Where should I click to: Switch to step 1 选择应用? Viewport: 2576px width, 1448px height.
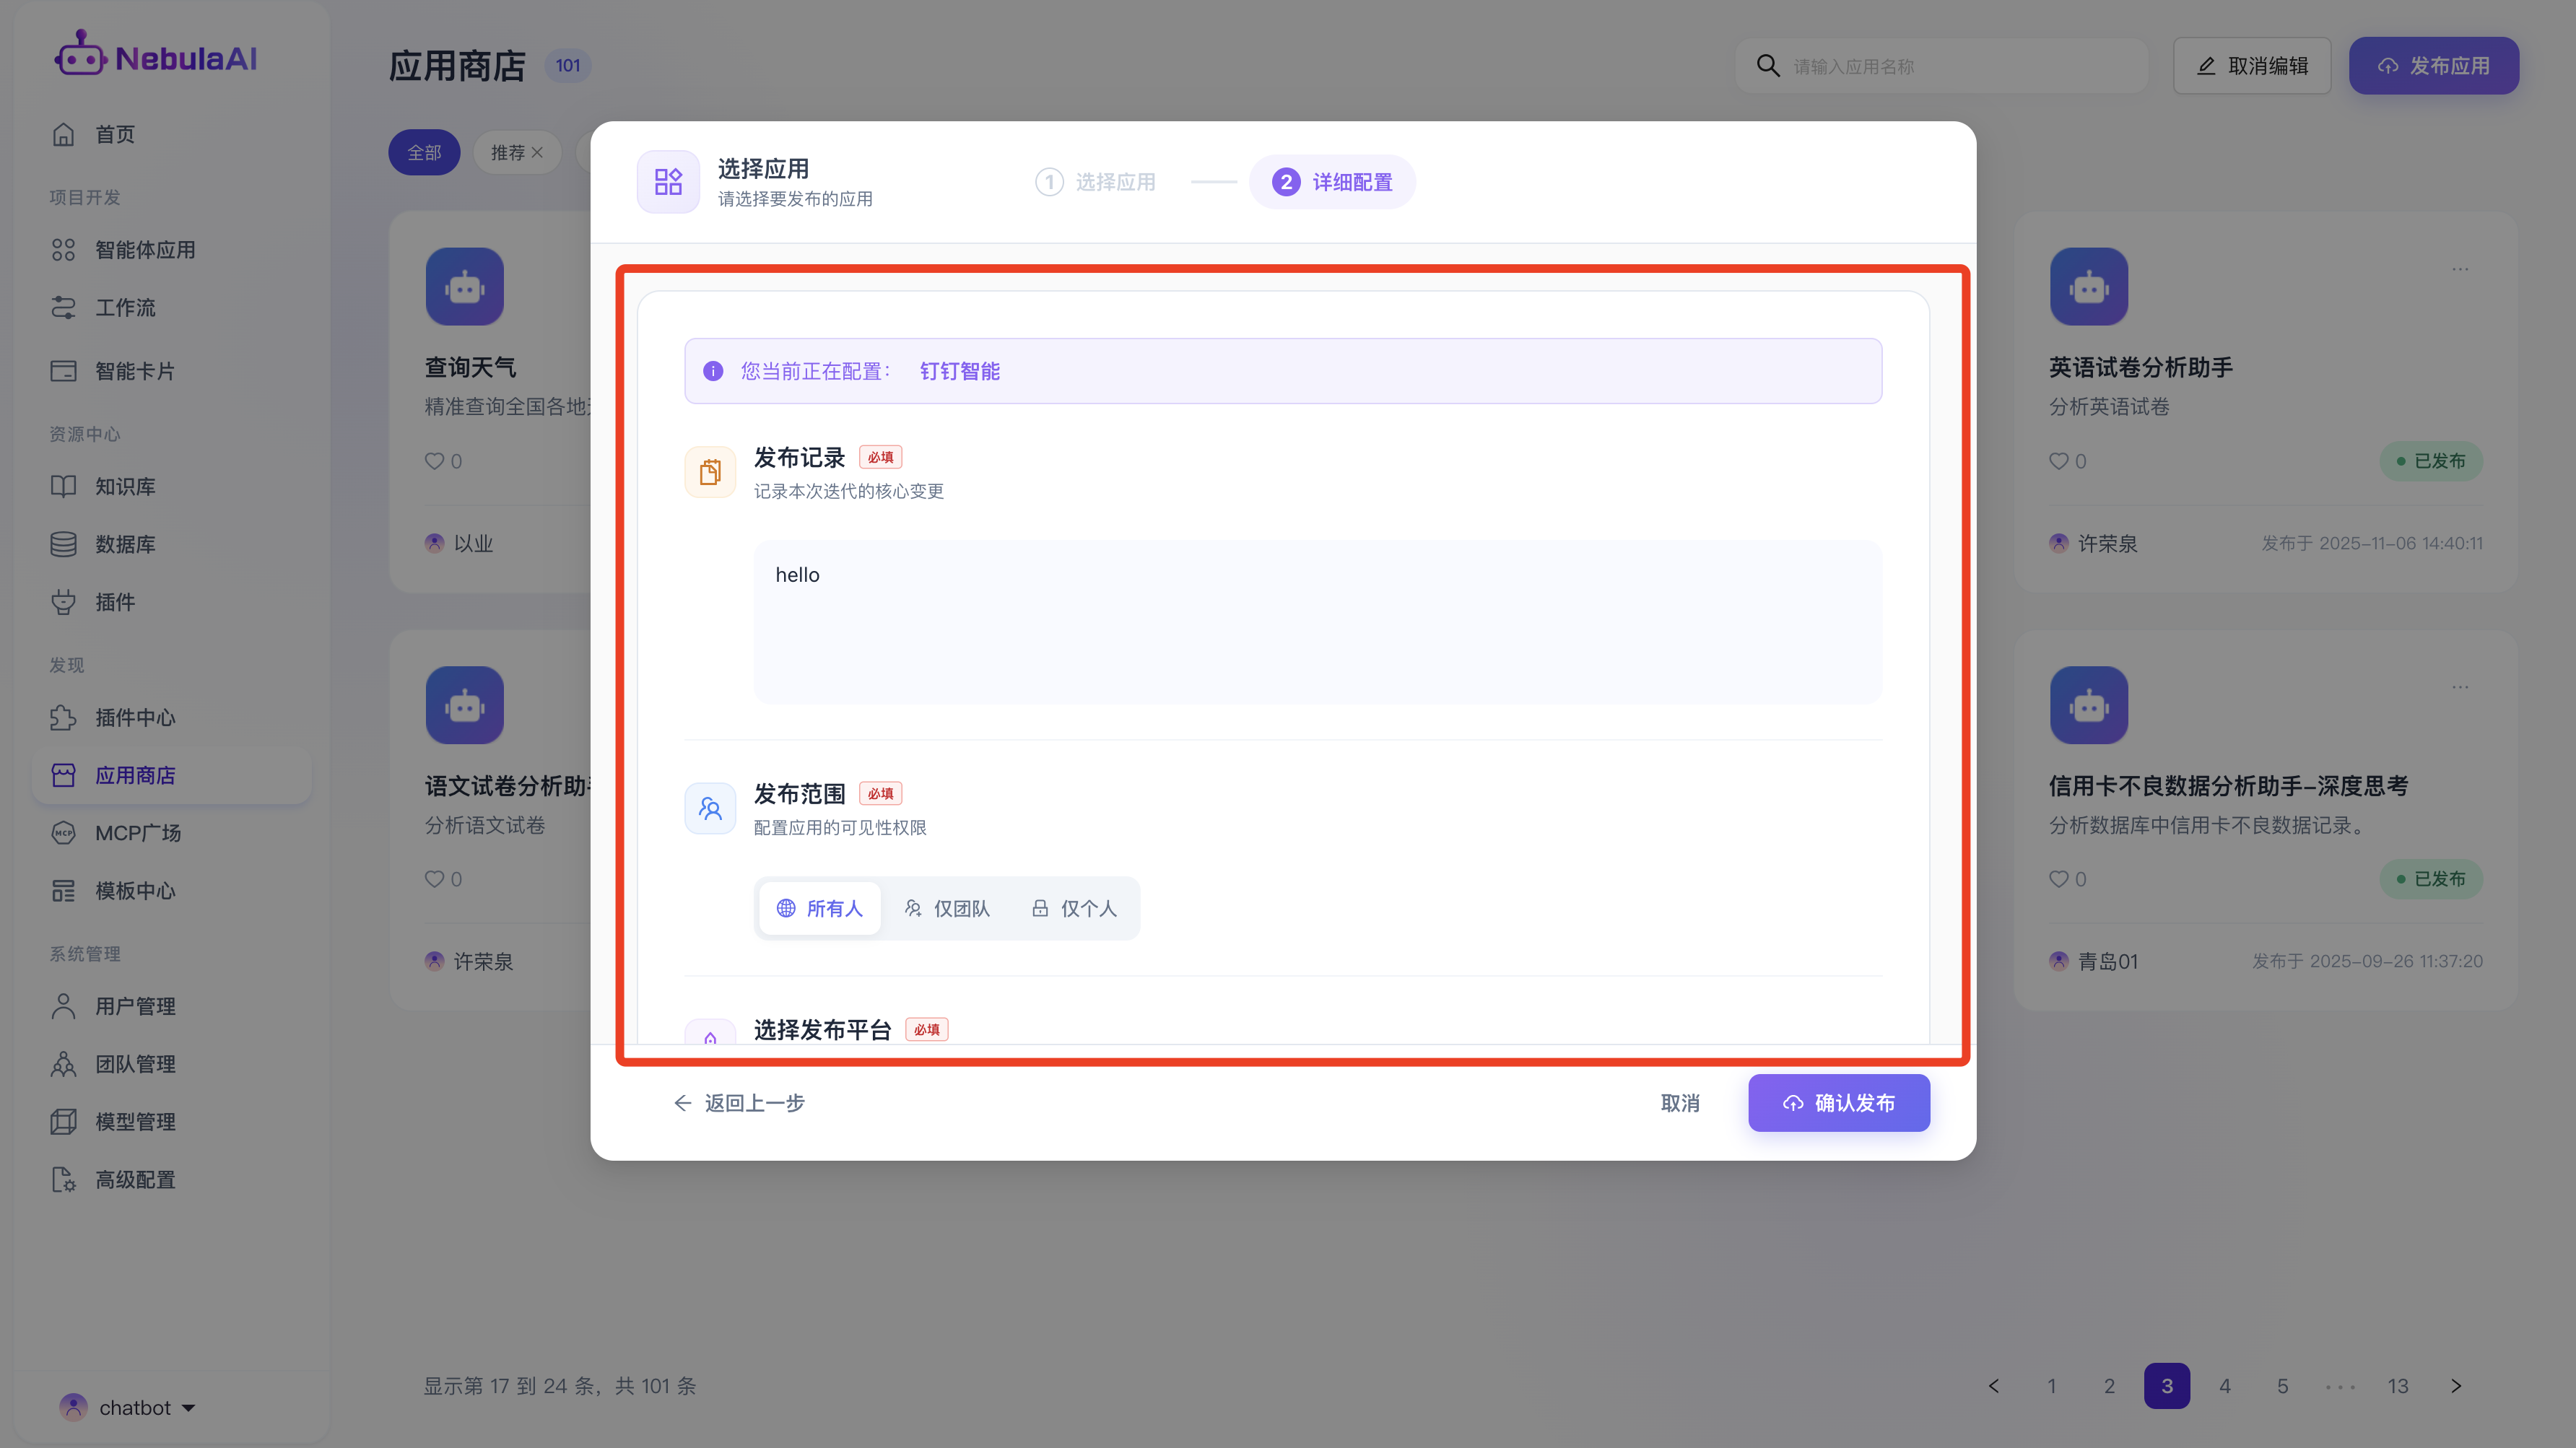click(x=1096, y=182)
